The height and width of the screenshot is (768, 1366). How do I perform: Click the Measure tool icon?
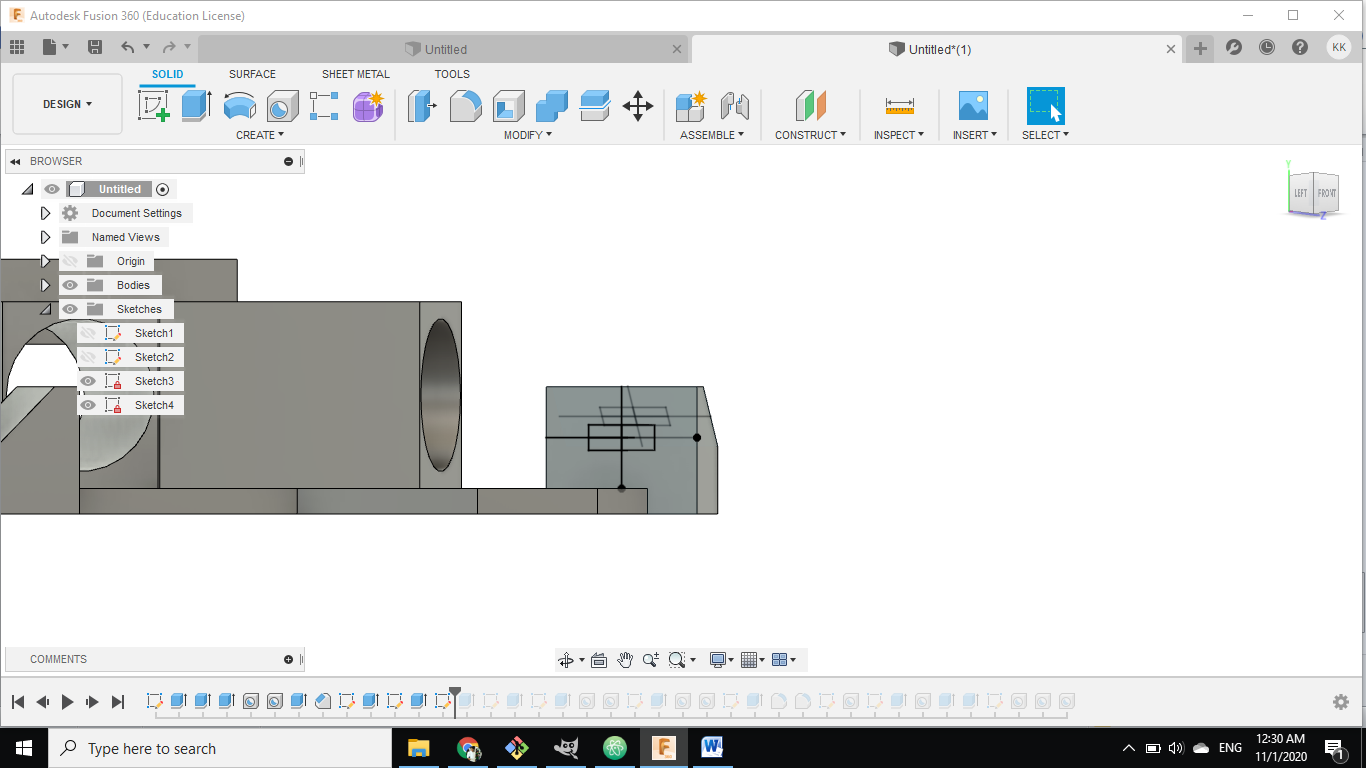[x=899, y=105]
